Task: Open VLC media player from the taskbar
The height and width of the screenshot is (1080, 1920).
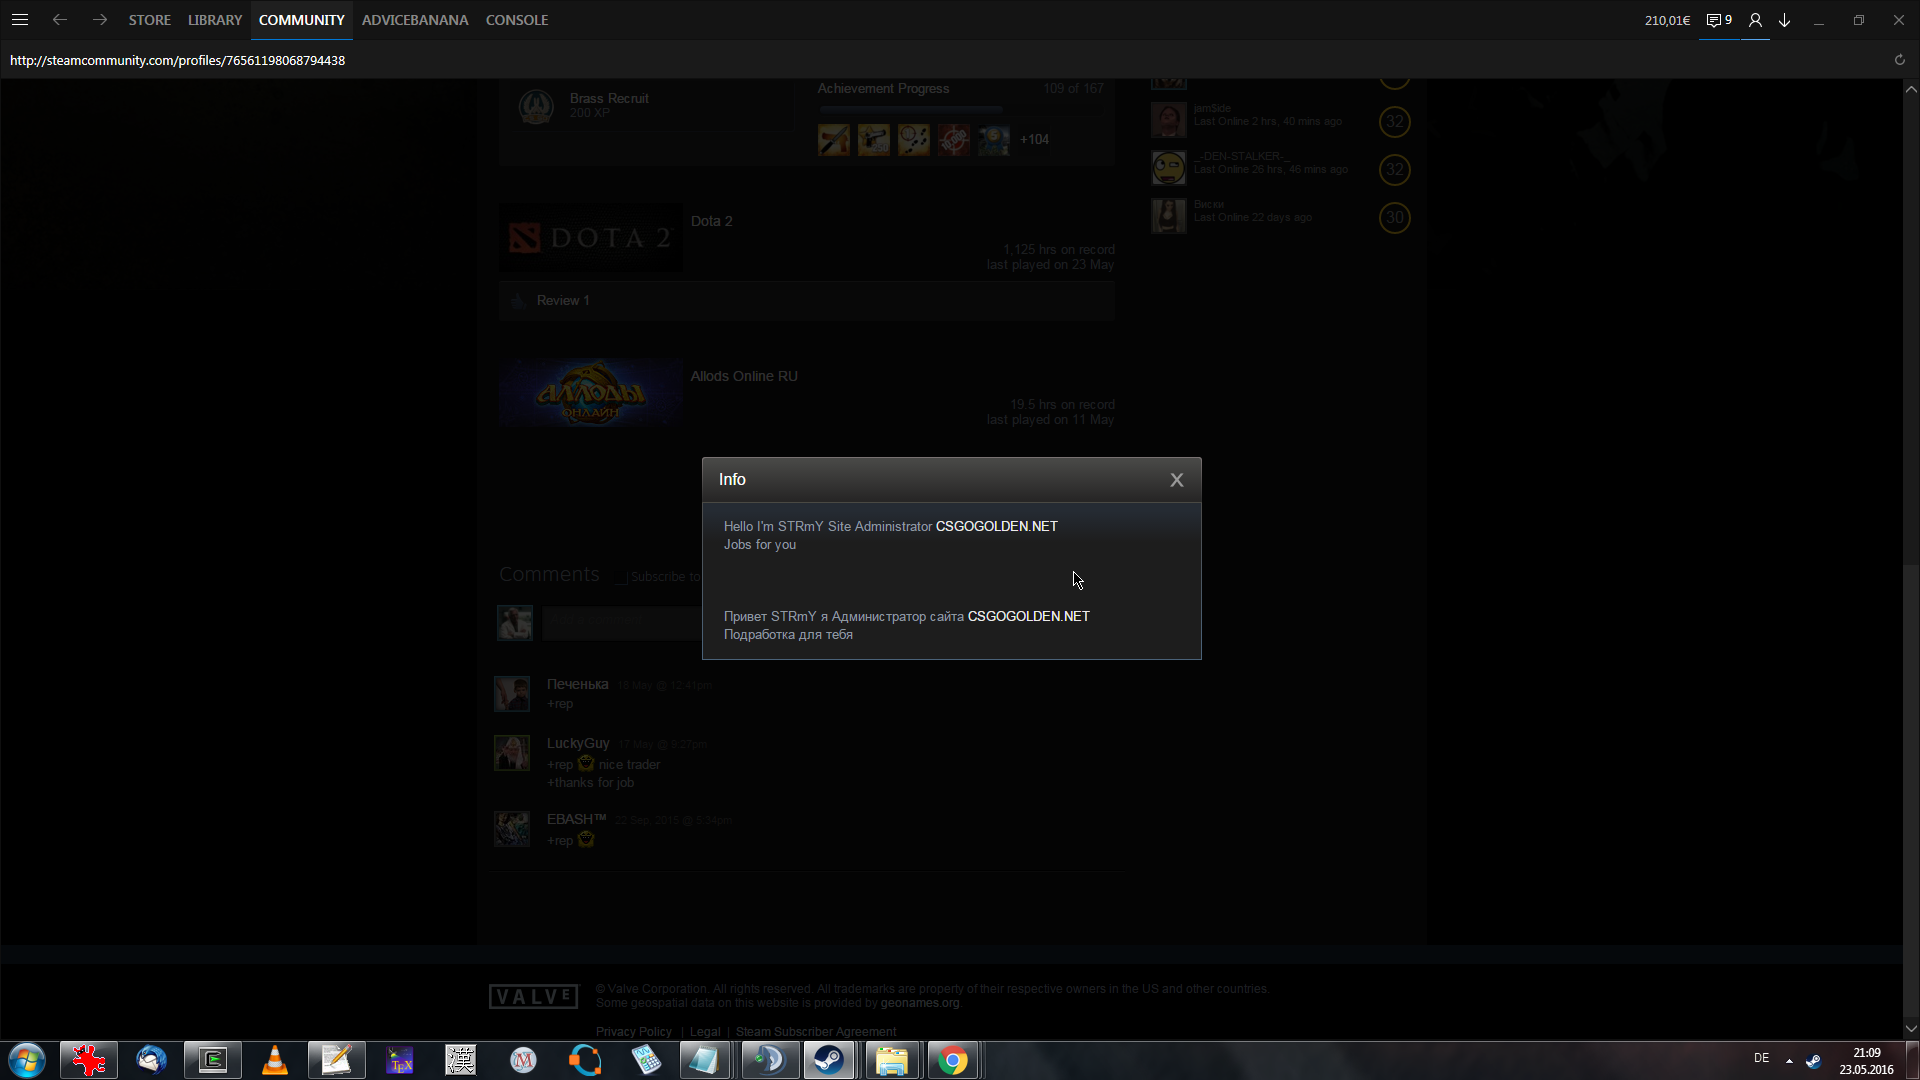Action: click(275, 1060)
